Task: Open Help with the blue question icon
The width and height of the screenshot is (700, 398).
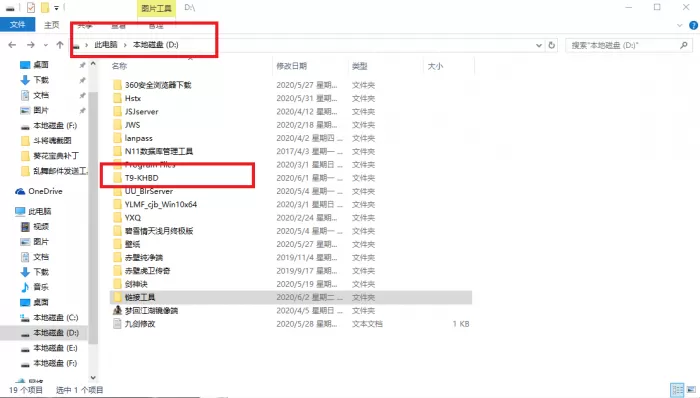Action: pos(693,25)
